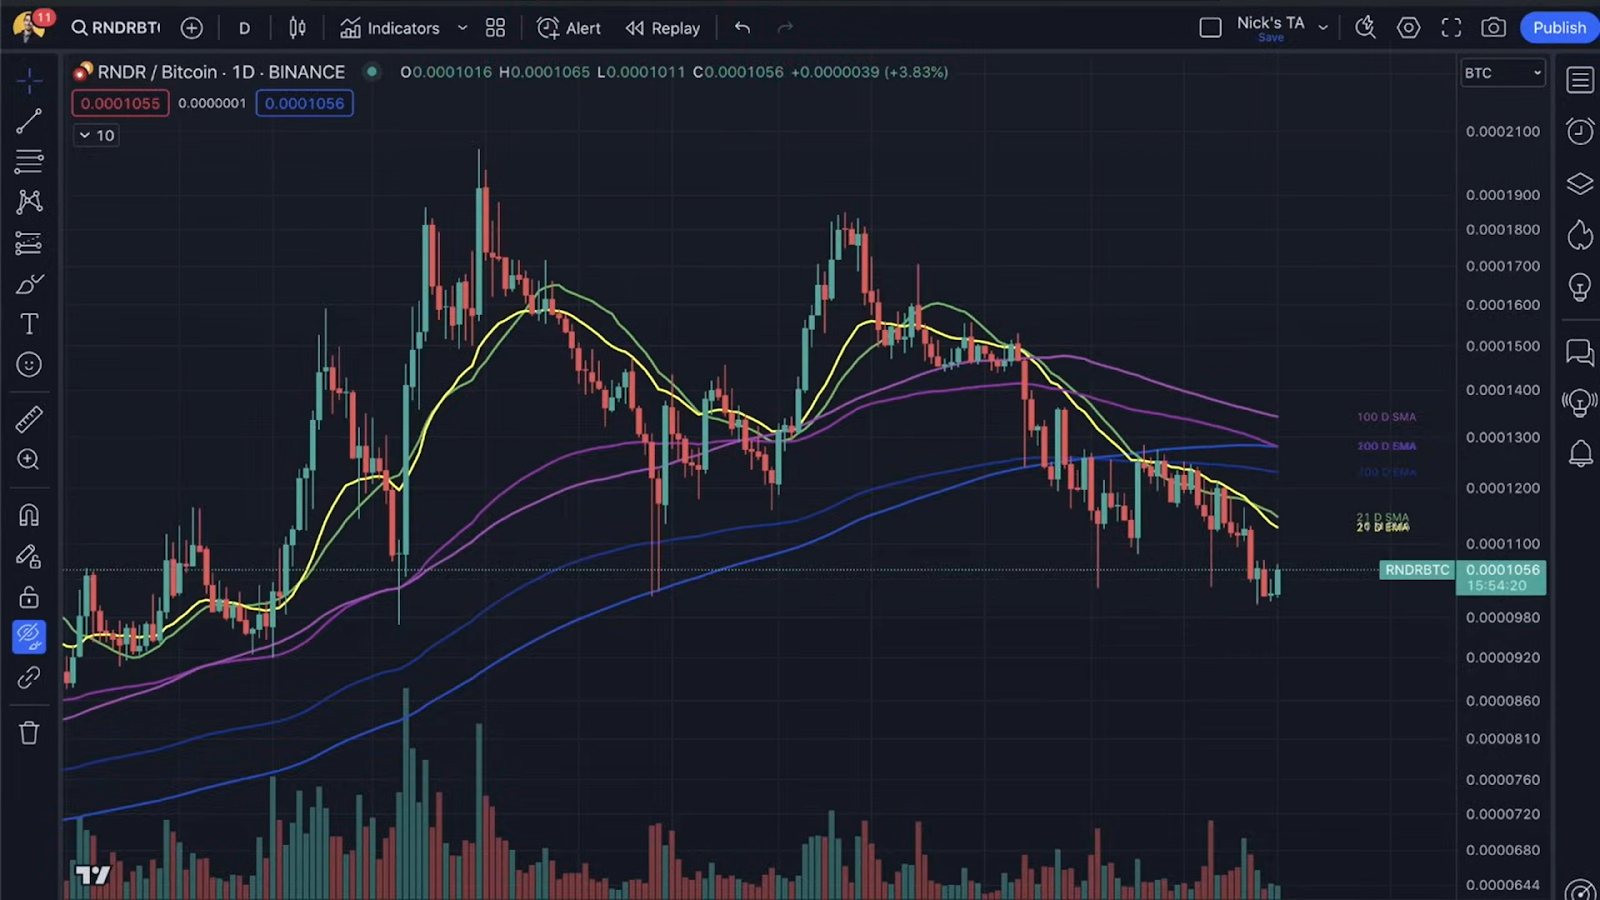Select the text annotation tool

[x=29, y=324]
